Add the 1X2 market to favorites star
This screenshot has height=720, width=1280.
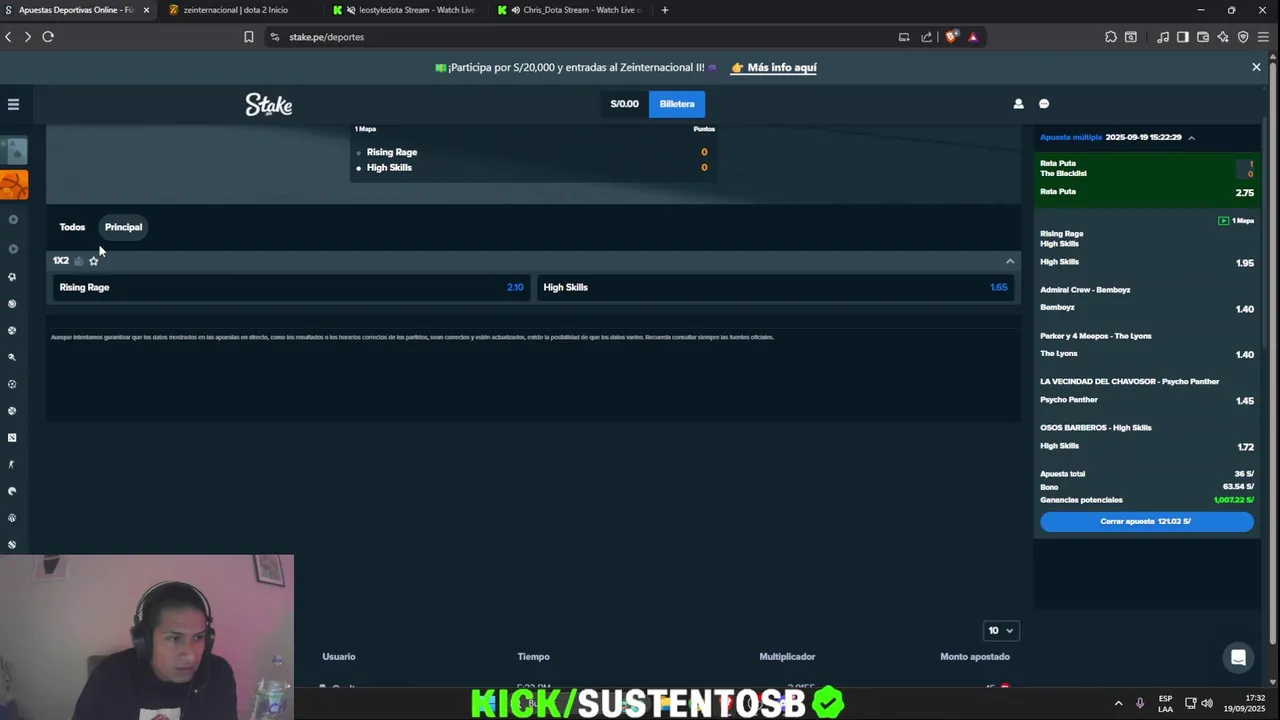click(x=94, y=261)
